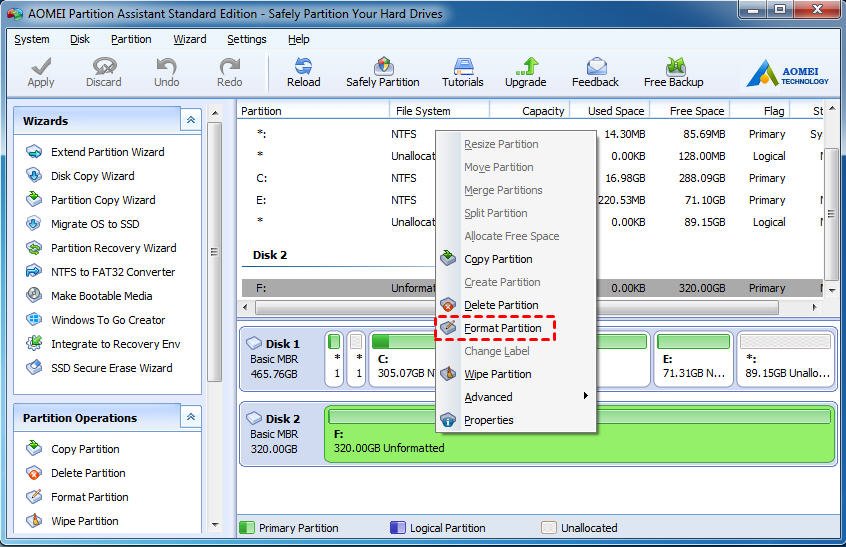This screenshot has width=846, height=547.
Task: Select the F: Unformatted row in list
Action: (x=531, y=288)
